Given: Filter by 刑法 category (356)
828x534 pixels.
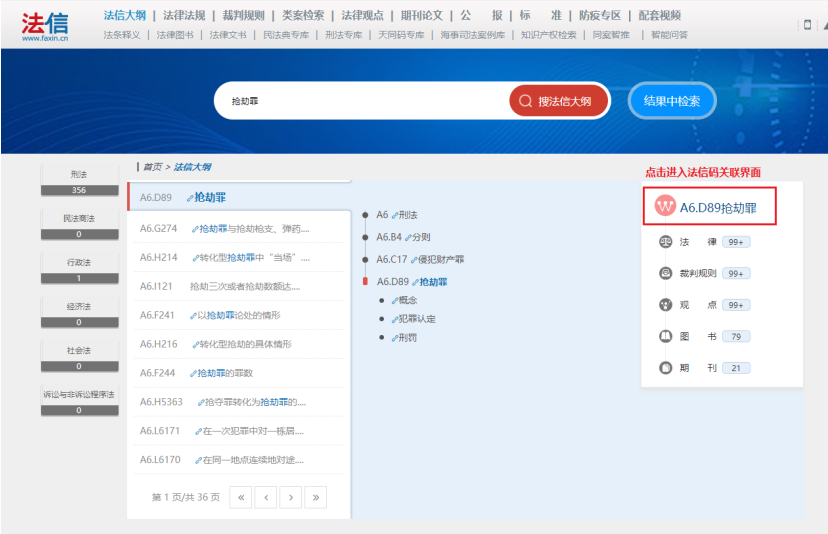Looking at the screenshot, I should [79, 181].
